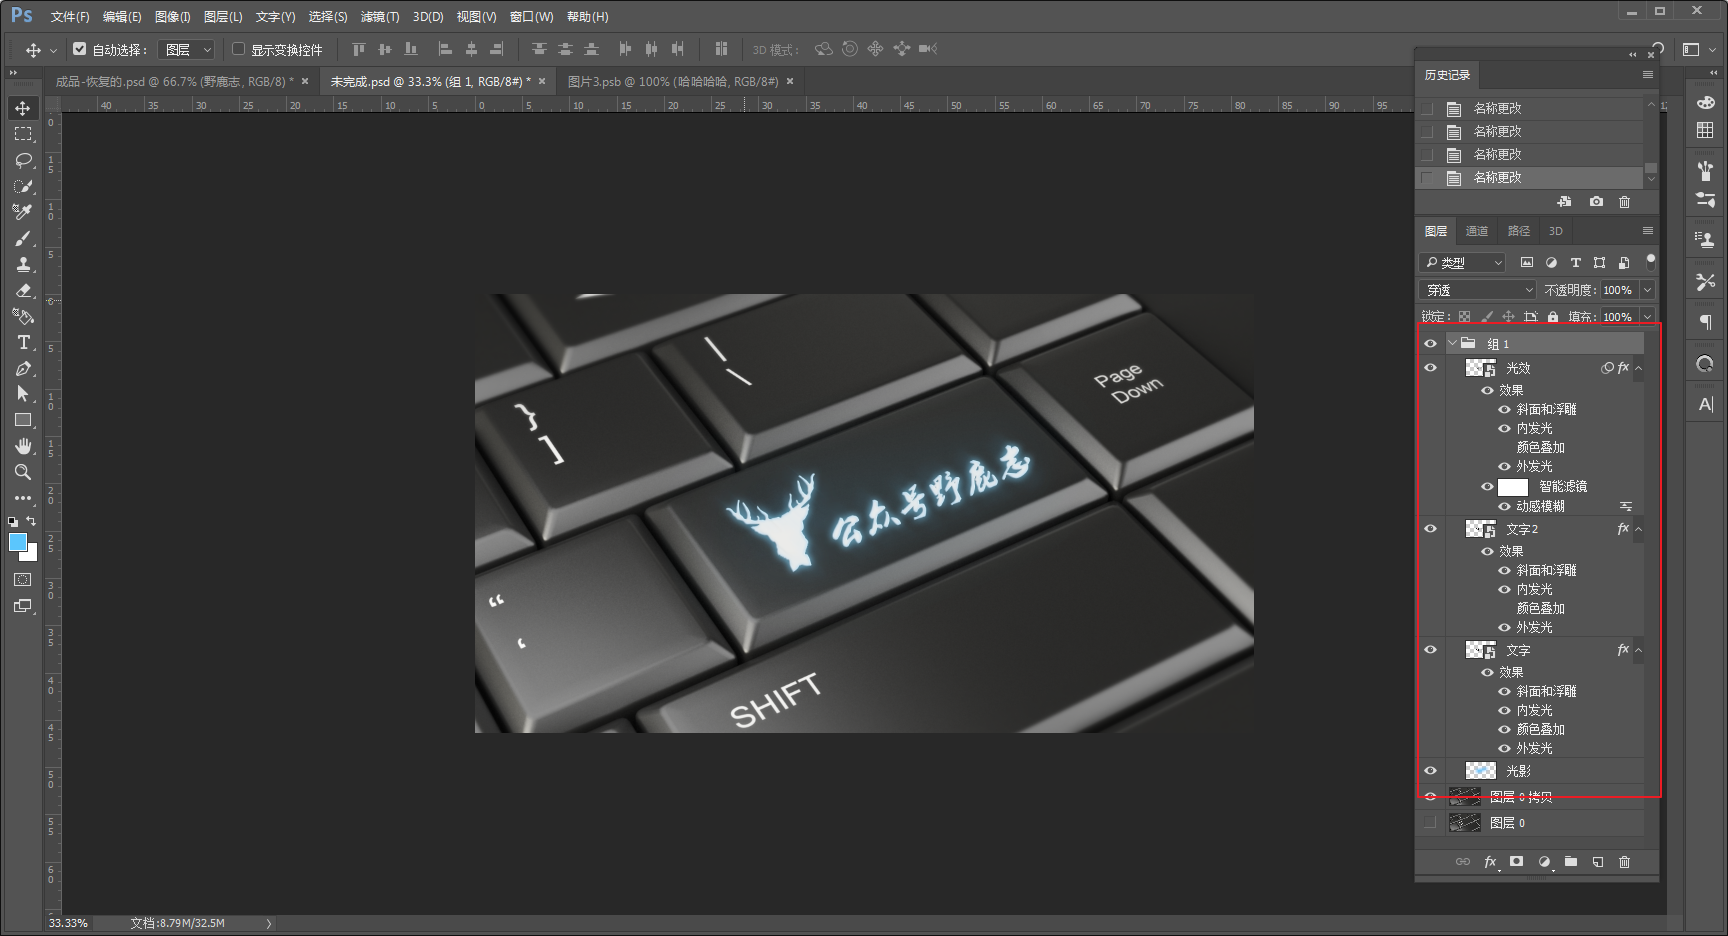Image resolution: width=1728 pixels, height=936 pixels.
Task: Switch to the 路径 panel tab
Action: click(1519, 231)
